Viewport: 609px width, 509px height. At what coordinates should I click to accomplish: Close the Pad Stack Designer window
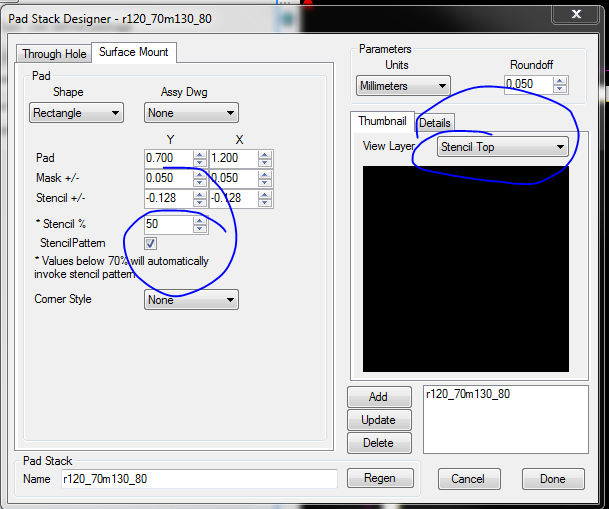click(576, 15)
